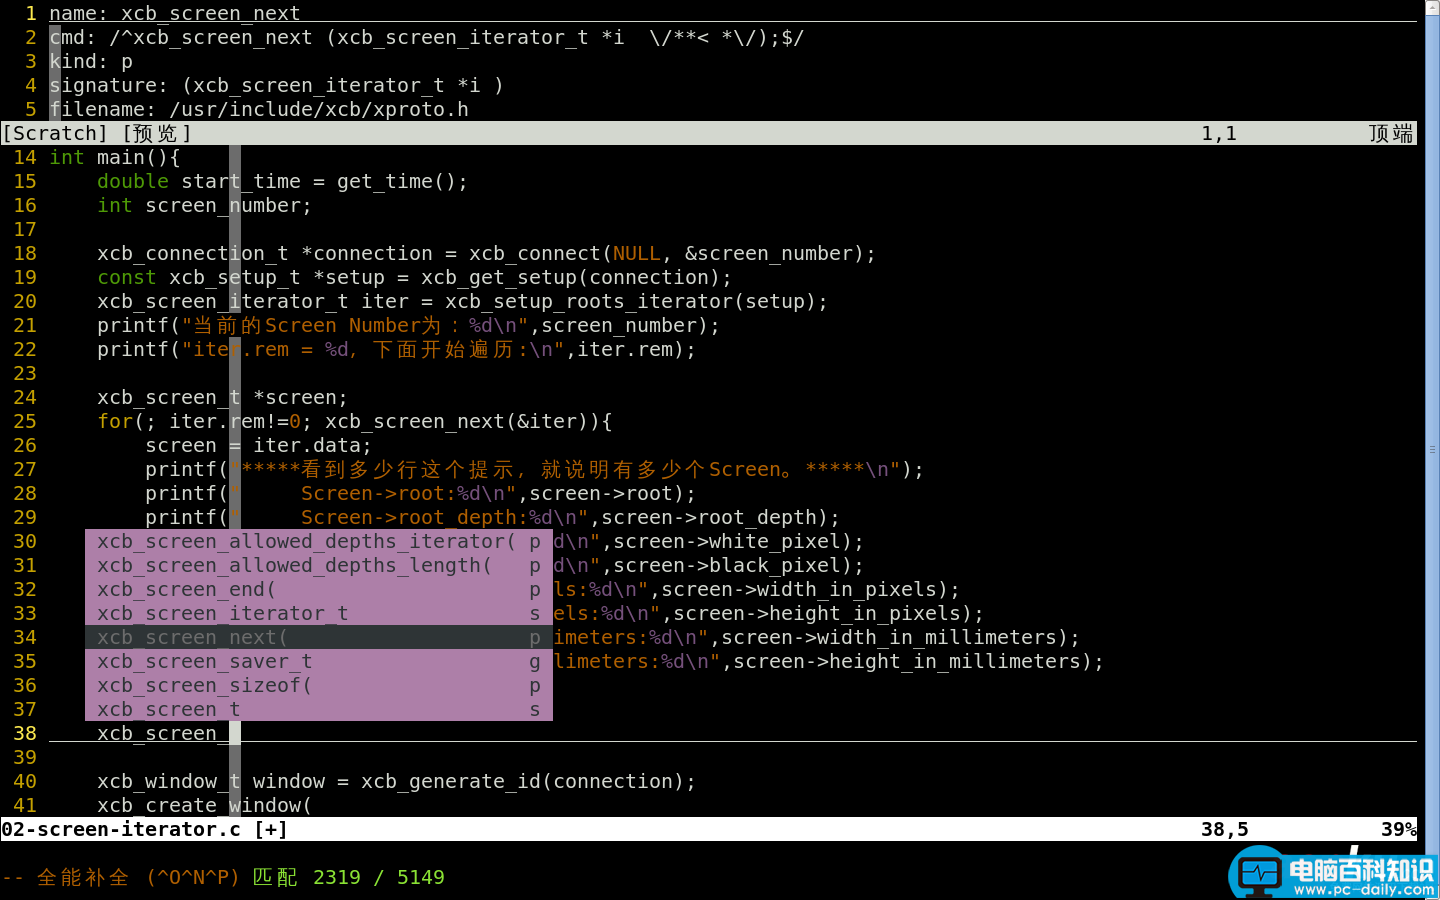Click 'screen = iter.data;' line
The image size is (1440, 900).
[259, 445]
